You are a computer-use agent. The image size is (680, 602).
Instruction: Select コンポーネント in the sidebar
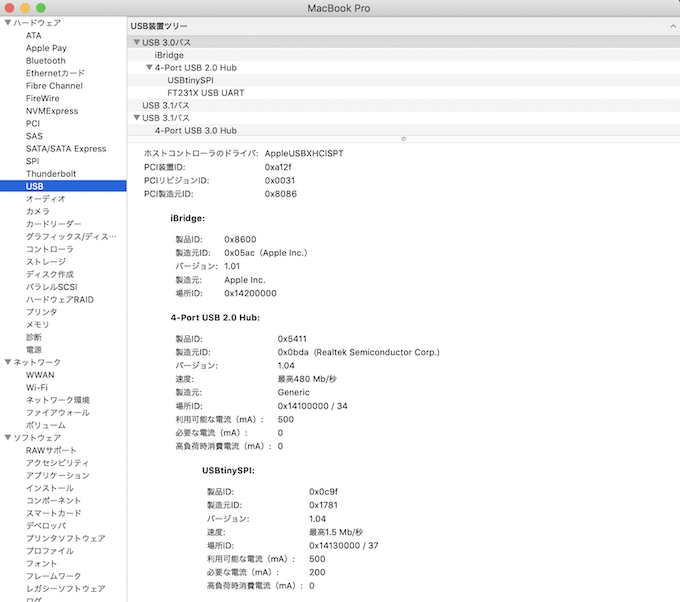coord(53,501)
